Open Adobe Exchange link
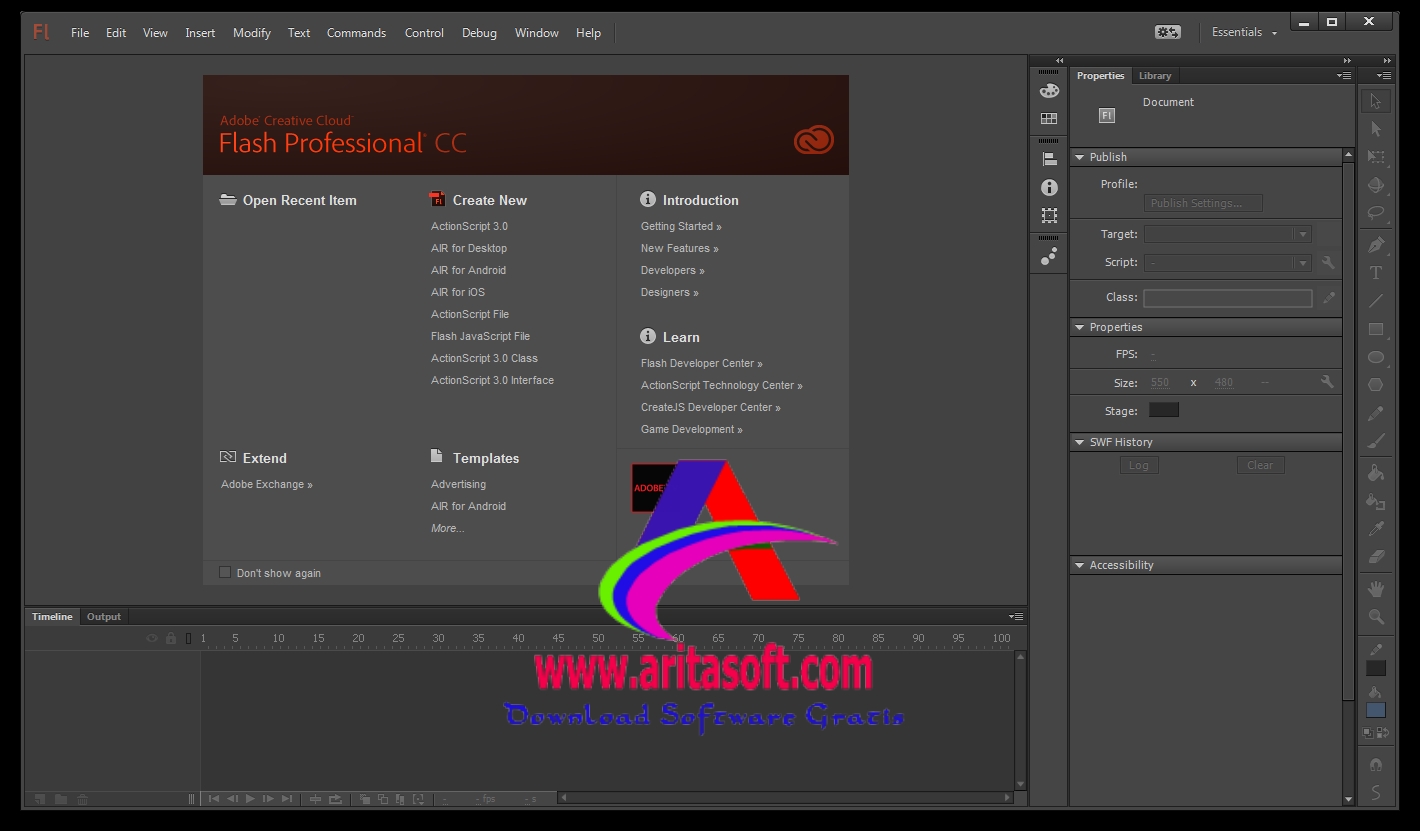This screenshot has width=1420, height=831. (x=267, y=484)
